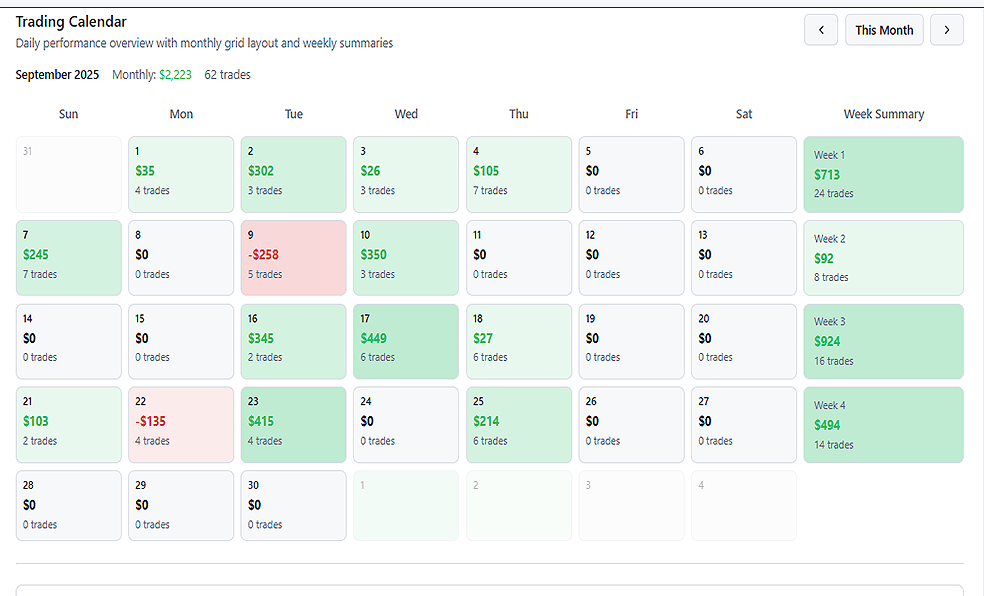Select September 25 showing $214
Image resolution: width=984 pixels, height=596 pixels.
coord(518,425)
